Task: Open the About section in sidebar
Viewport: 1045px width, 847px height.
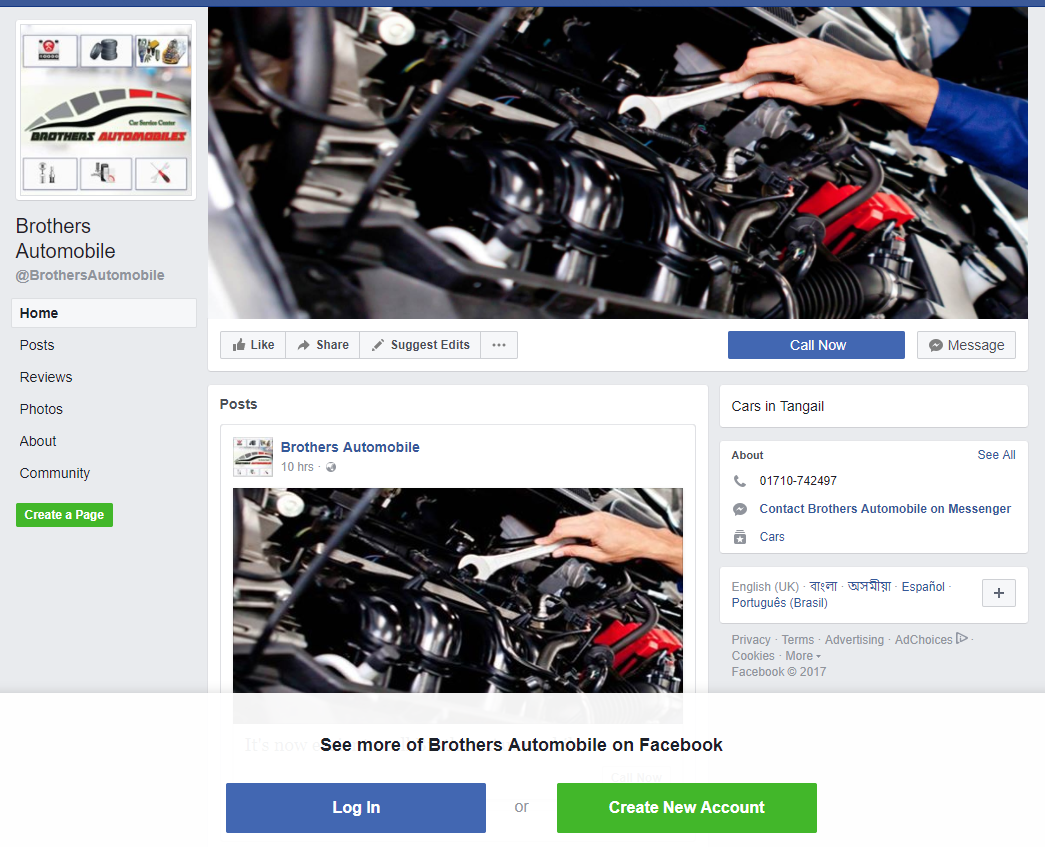Action: coord(38,441)
